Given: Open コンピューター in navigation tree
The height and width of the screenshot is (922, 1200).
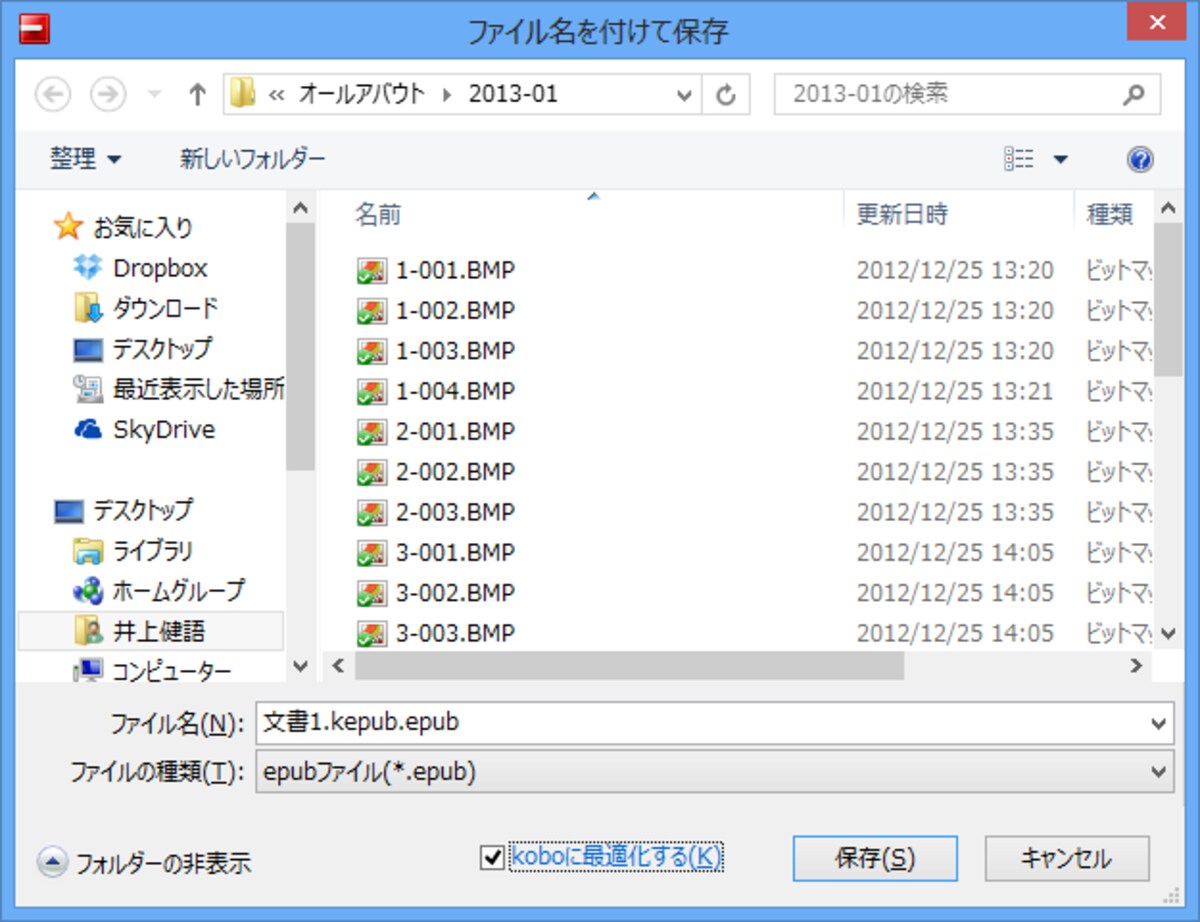Looking at the screenshot, I should (153, 671).
